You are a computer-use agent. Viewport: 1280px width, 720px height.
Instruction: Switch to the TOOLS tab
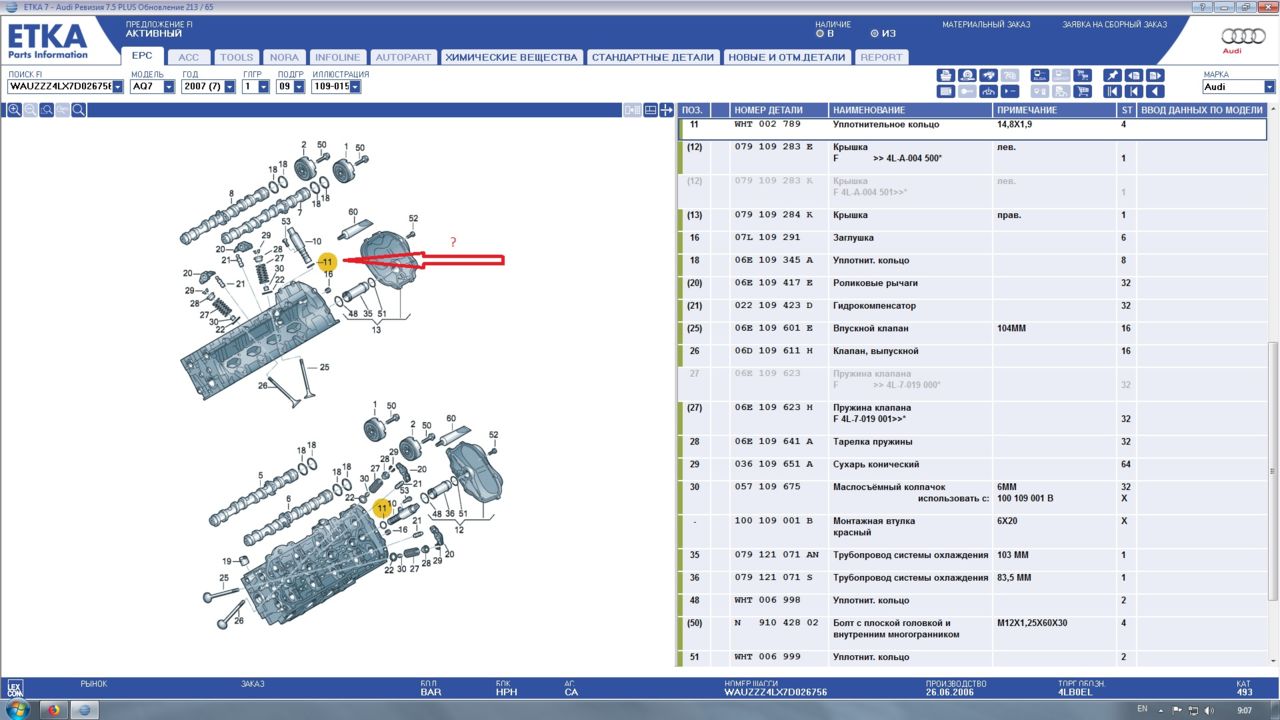(236, 57)
